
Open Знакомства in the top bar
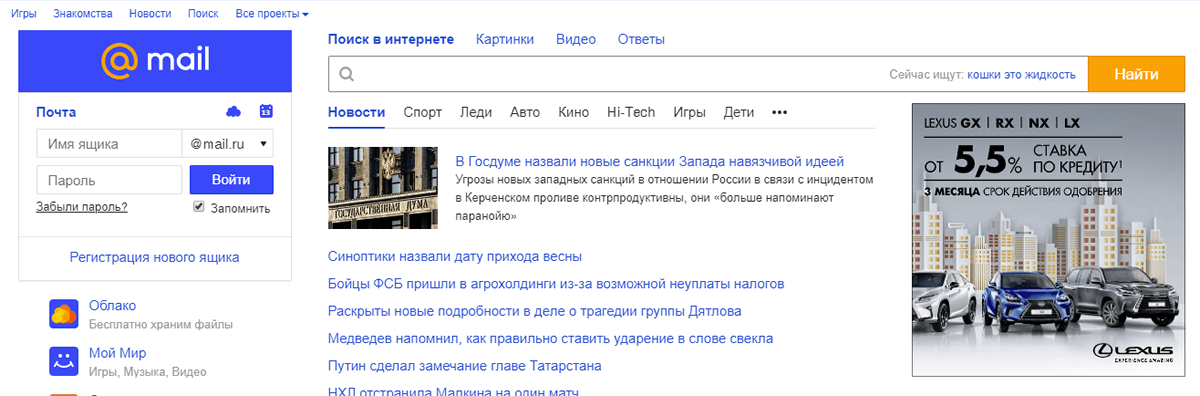click(x=84, y=14)
